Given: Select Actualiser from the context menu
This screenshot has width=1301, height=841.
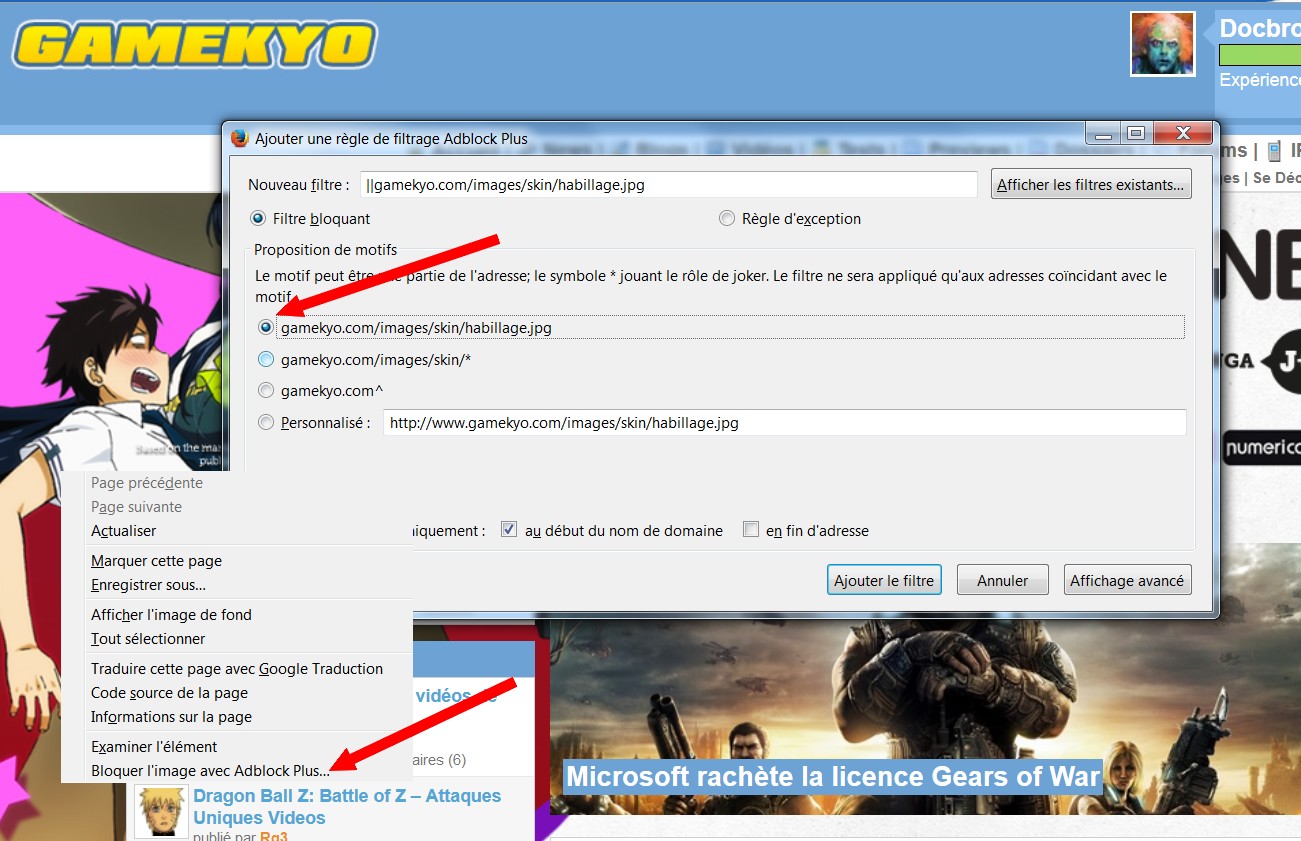Looking at the screenshot, I should coord(124,531).
